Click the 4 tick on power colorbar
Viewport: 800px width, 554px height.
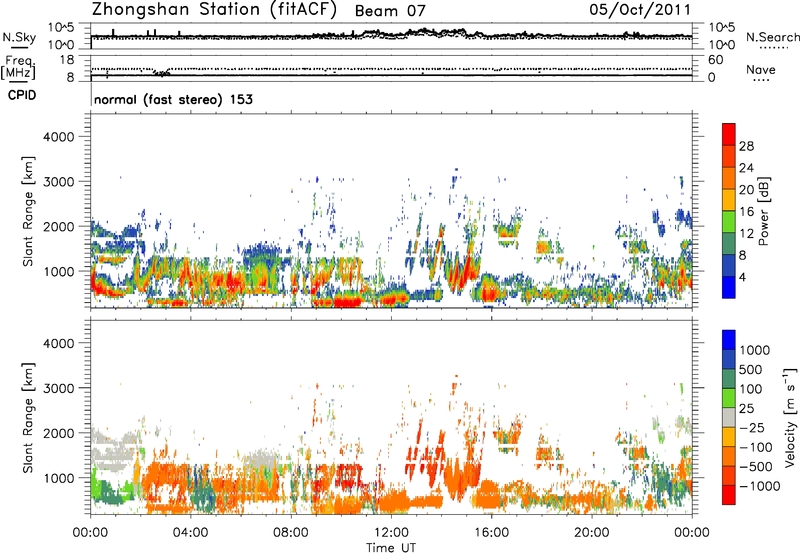tap(742, 277)
